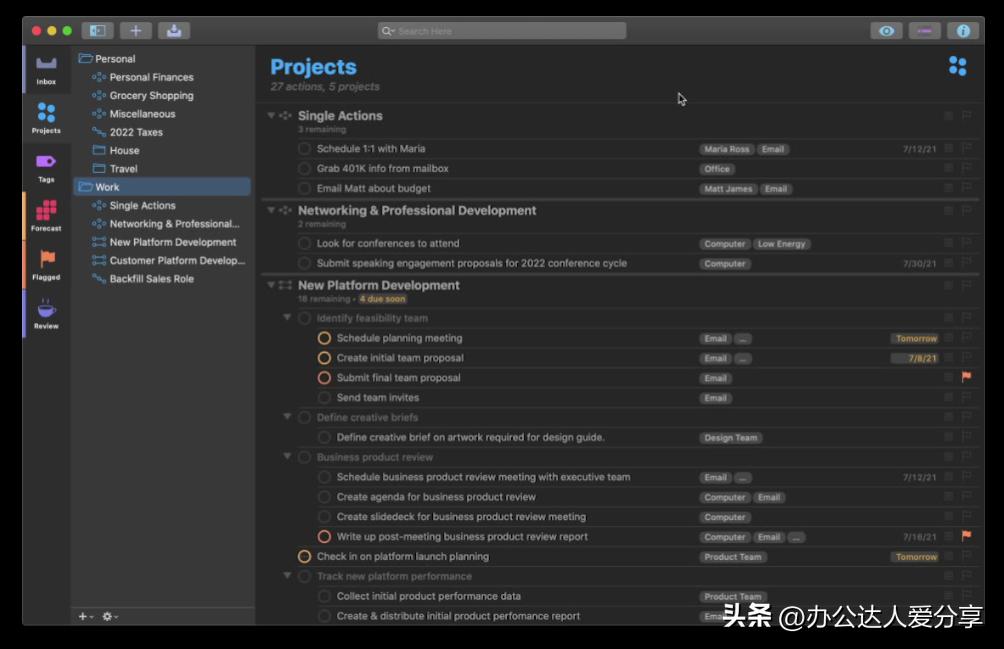The image size is (1004, 649).
Task: Click "Create slidedeck for business product review meeting"
Action: pos(461,517)
